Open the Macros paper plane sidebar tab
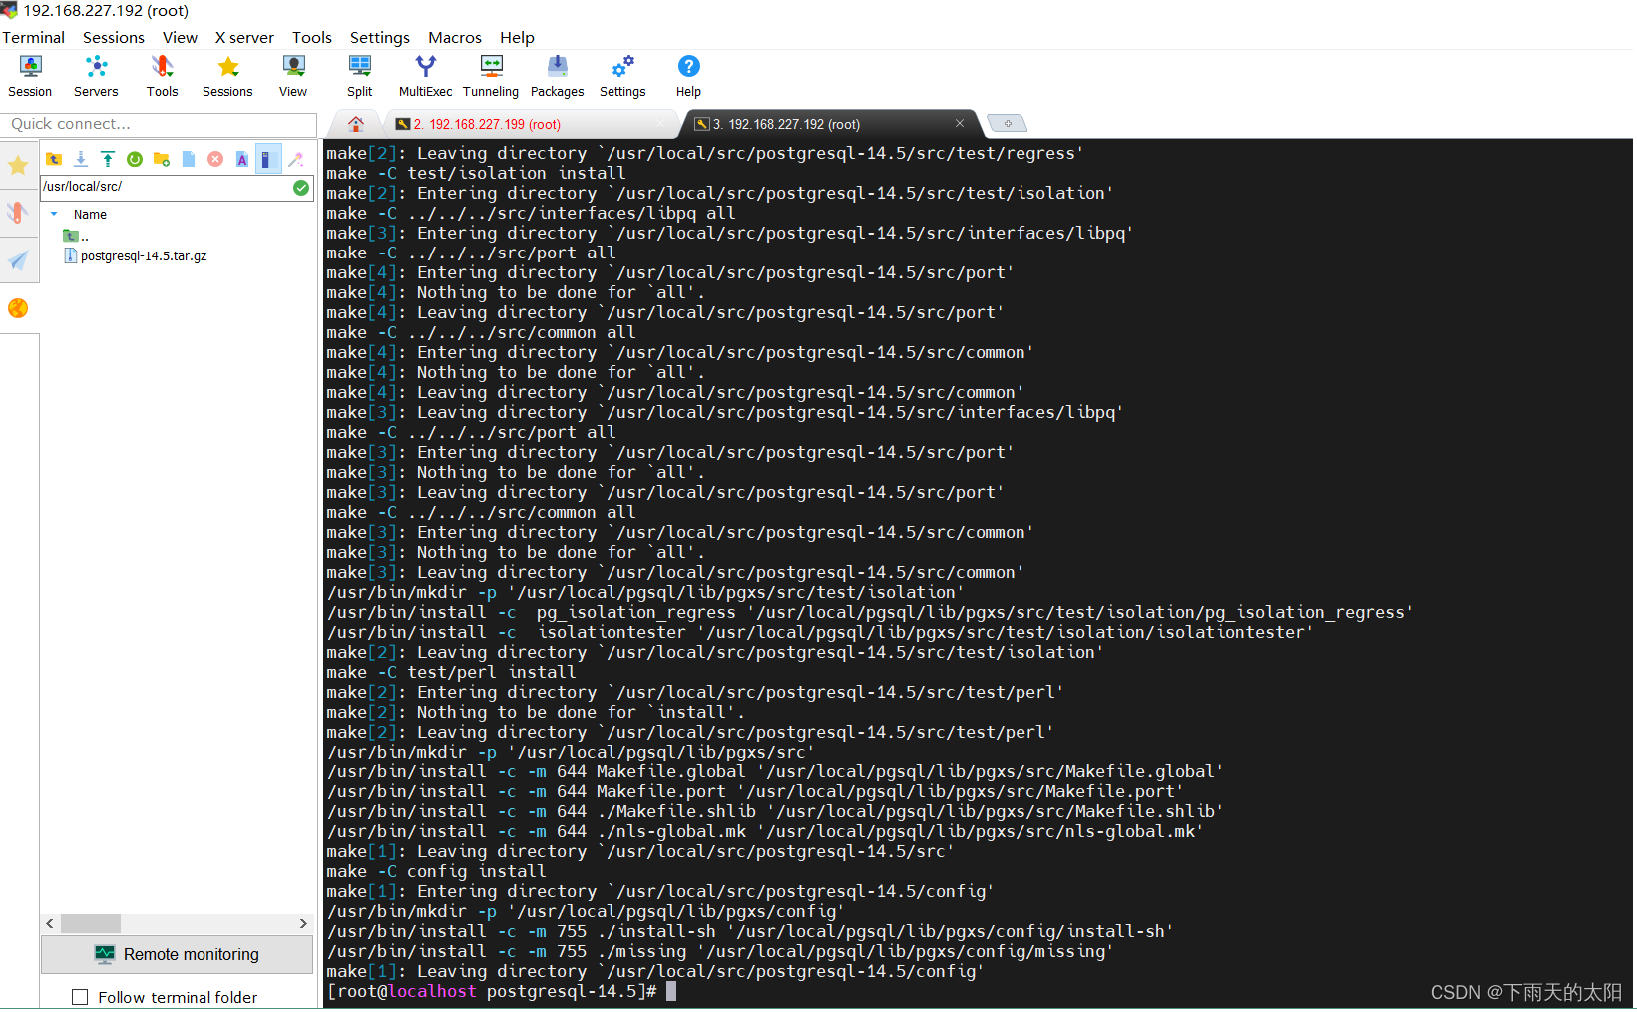This screenshot has height=1012, width=1637. coord(18,260)
